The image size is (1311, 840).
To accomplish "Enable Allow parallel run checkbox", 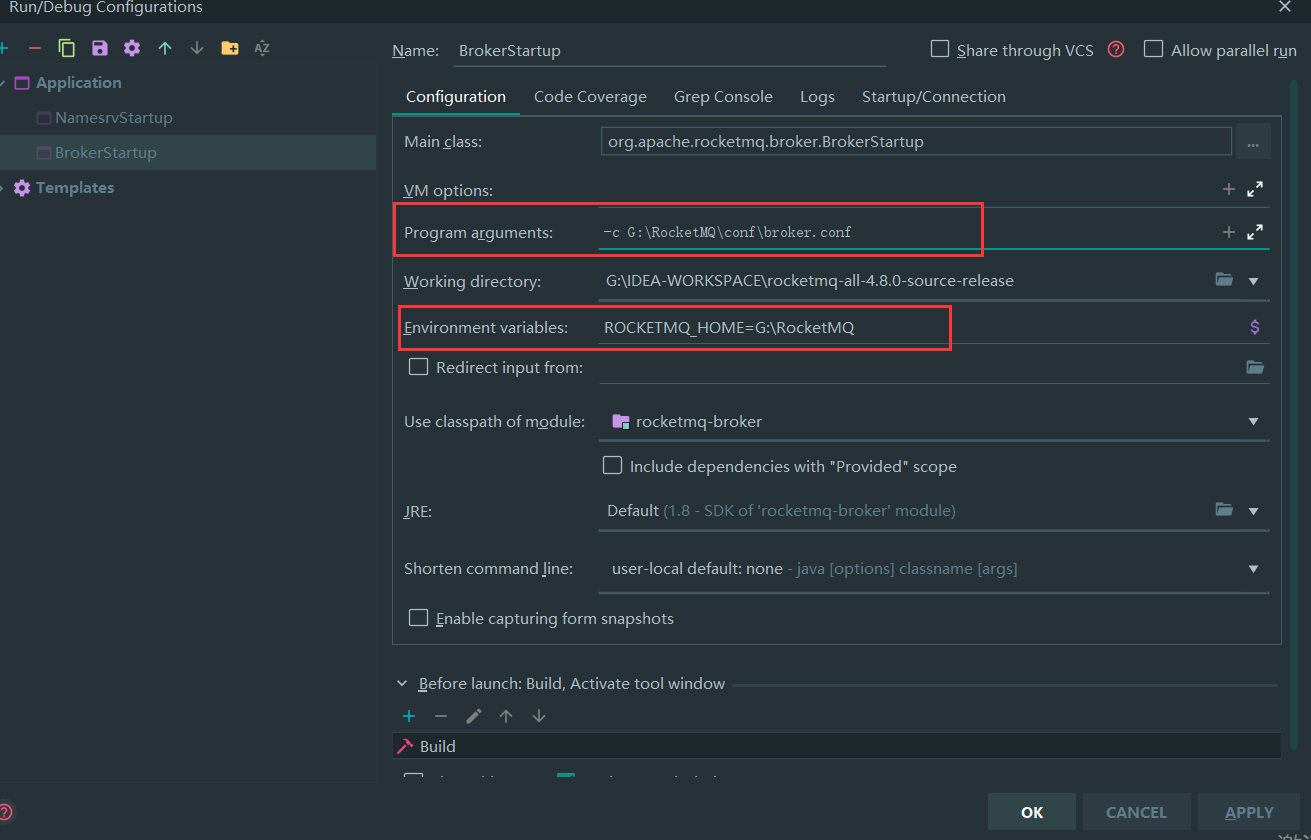I will point(1154,49).
